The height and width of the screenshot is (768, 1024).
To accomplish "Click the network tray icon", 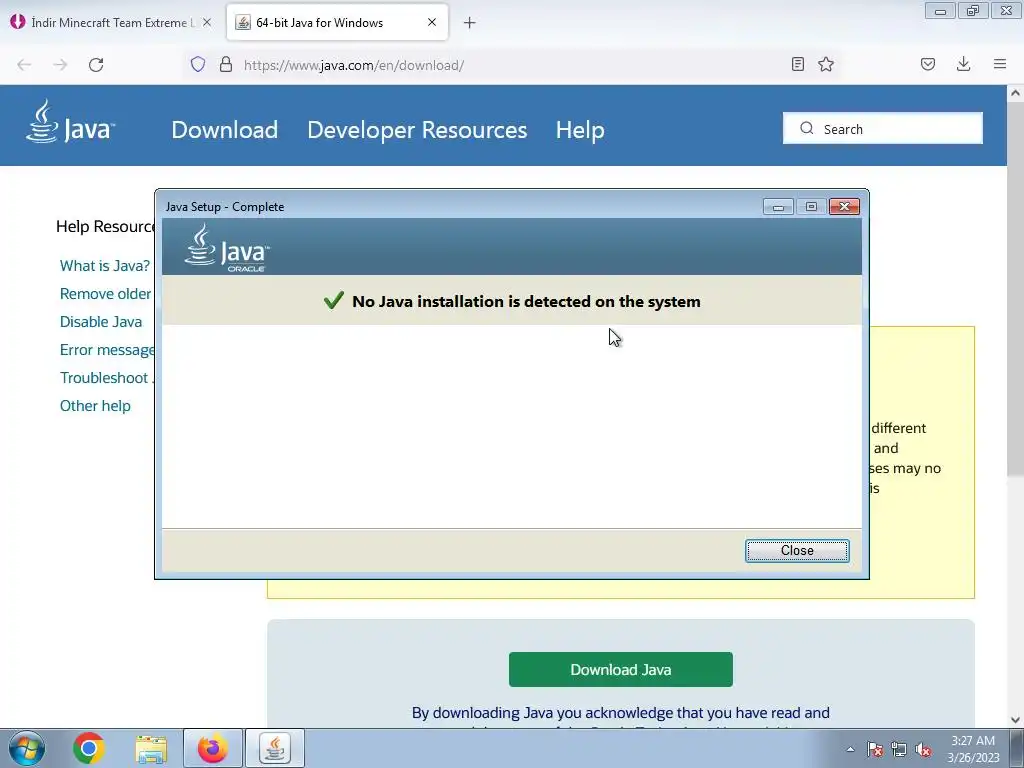I will point(899,749).
